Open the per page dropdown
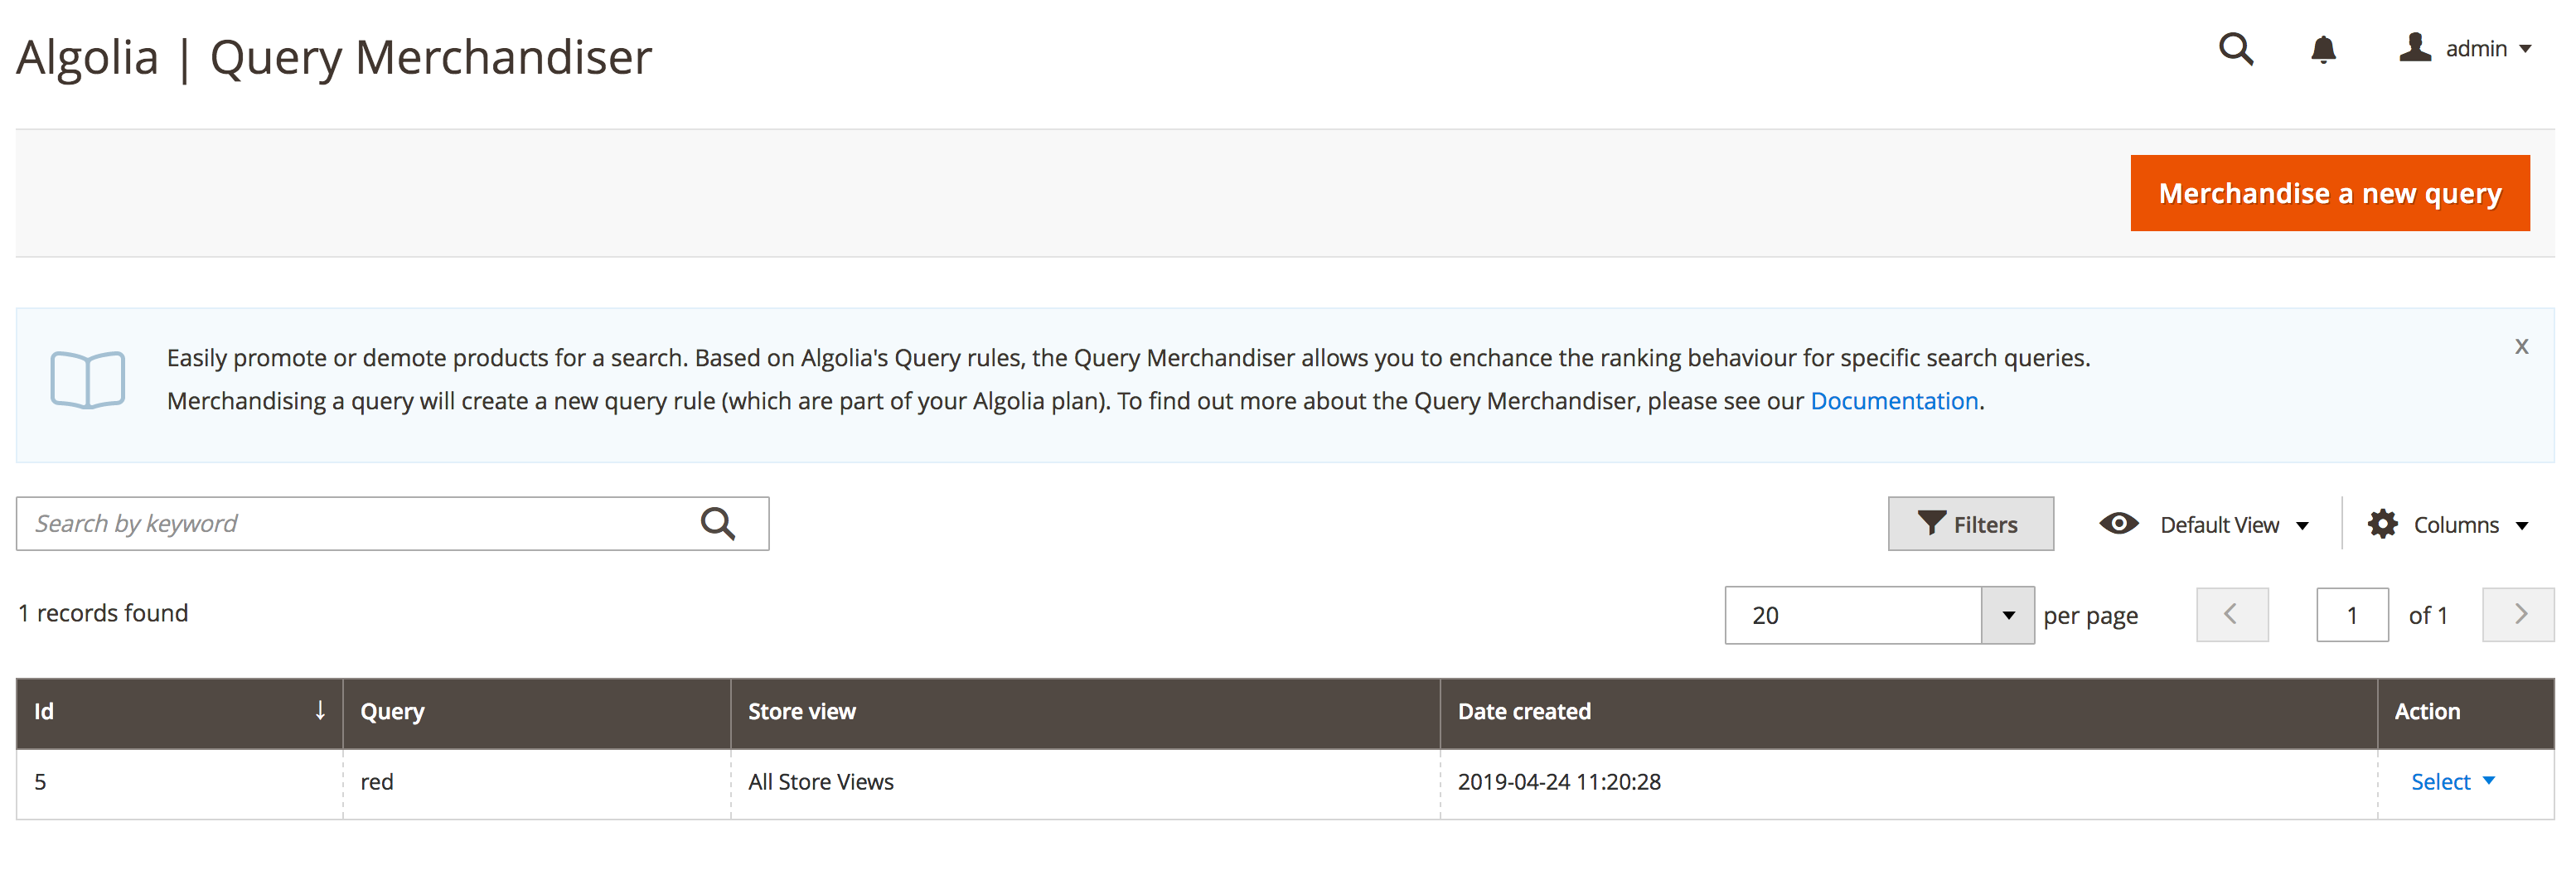 2007,615
